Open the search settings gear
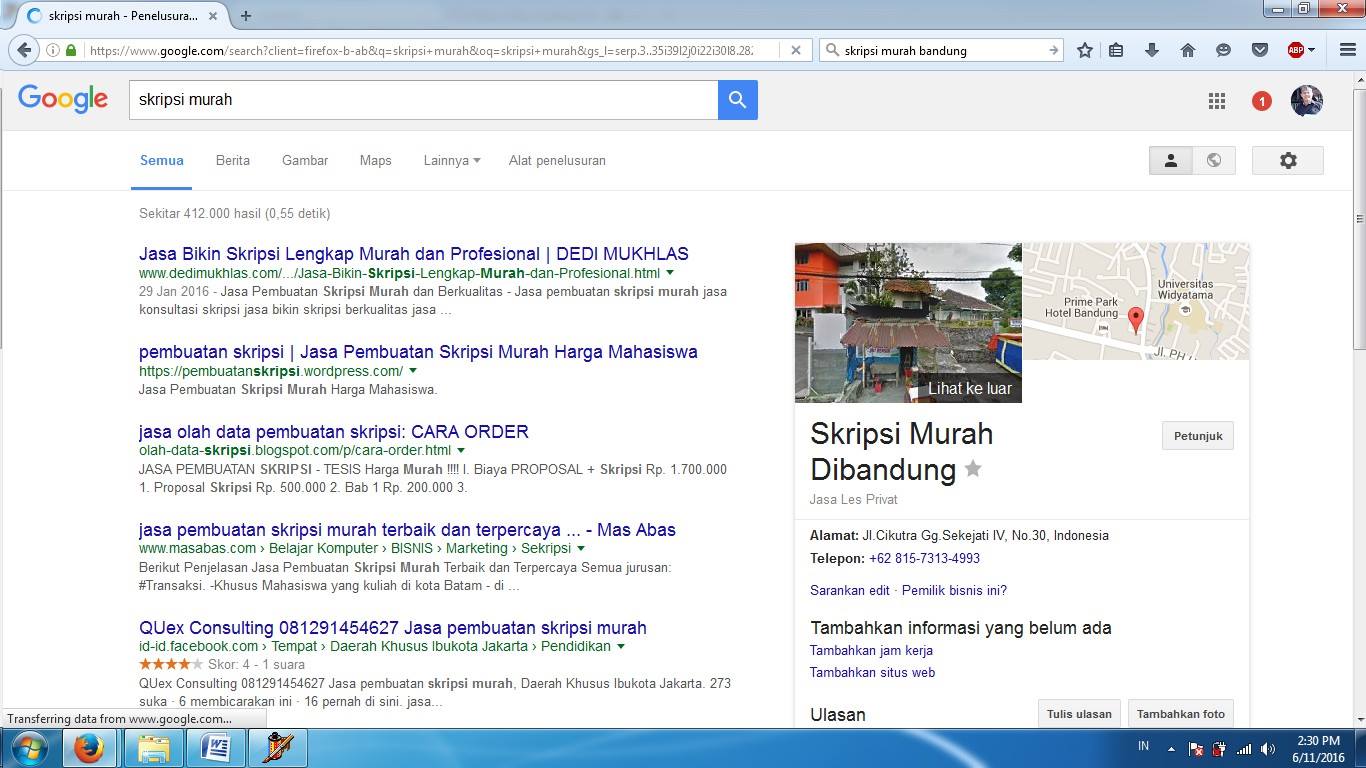The image size is (1366, 768). (x=1288, y=160)
